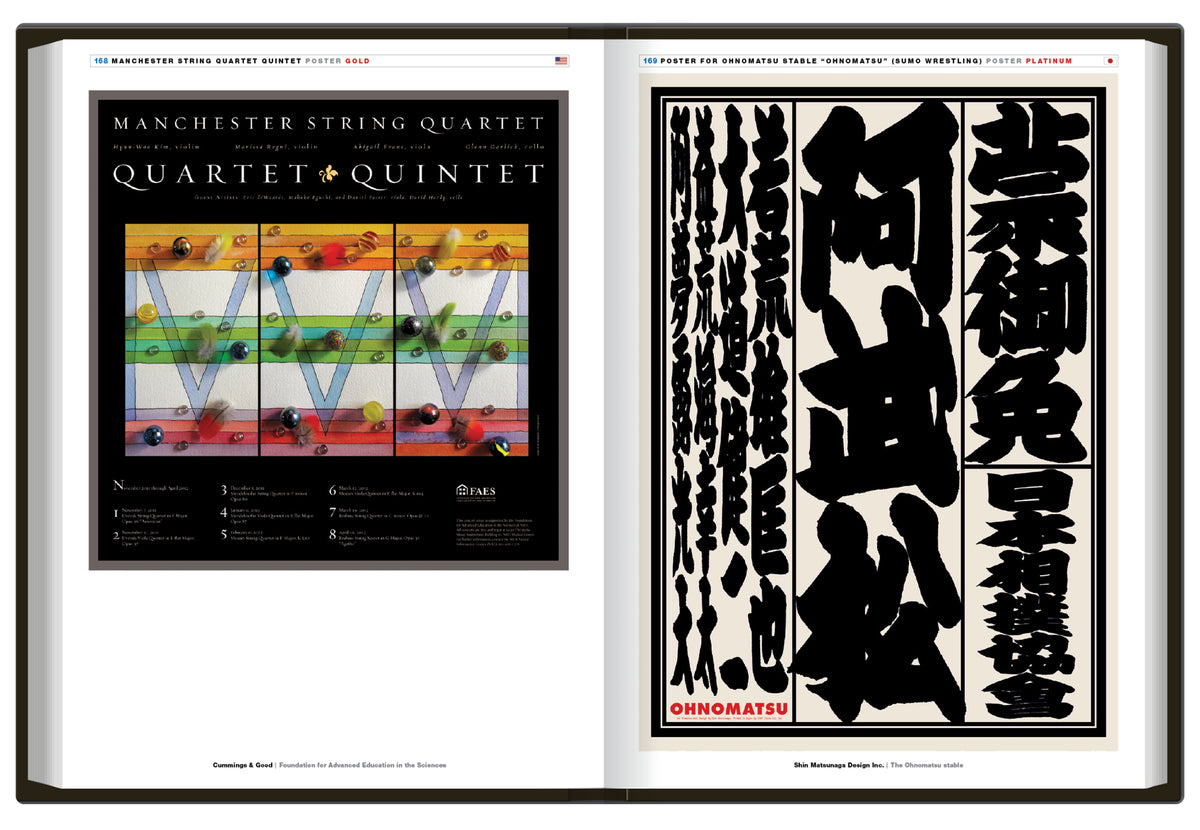Viewport: 1200px width, 830px height.
Task: Open the Ohnomatsu sumo poster image
Action: pos(878,412)
